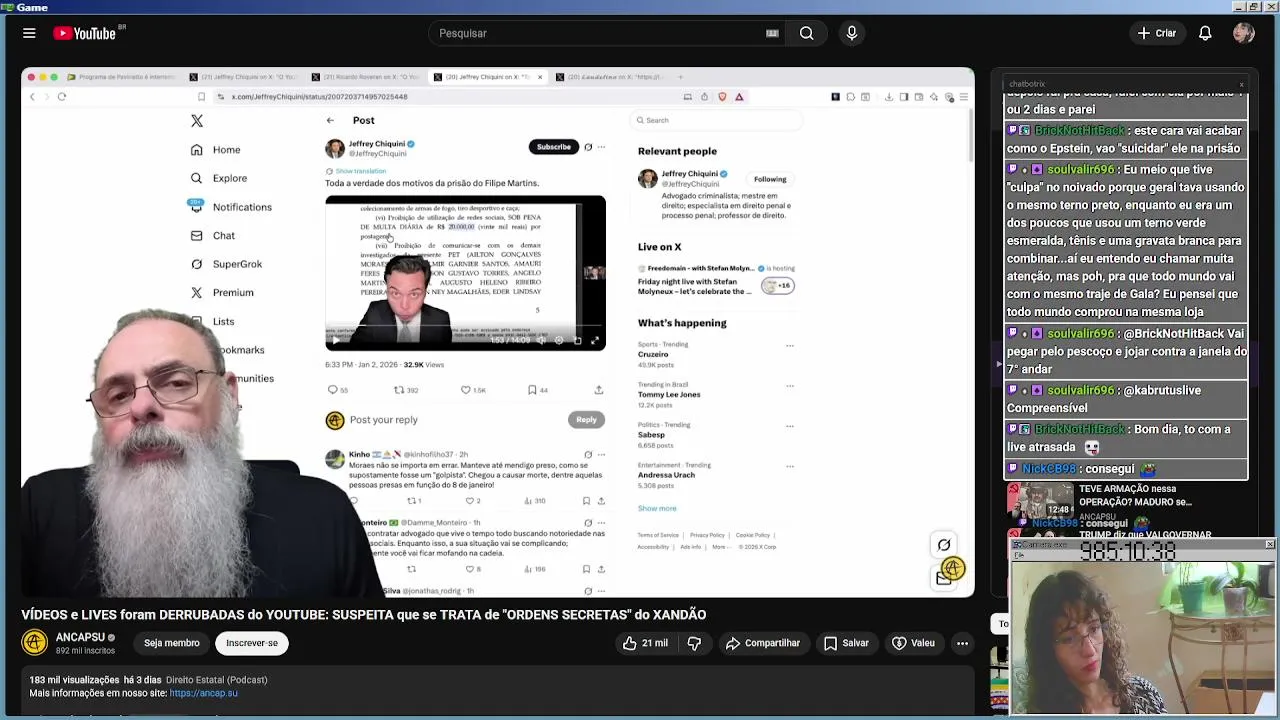Image resolution: width=1280 pixels, height=720 pixels.
Task: Open Notifications in the X sidebar
Action: click(x=231, y=207)
